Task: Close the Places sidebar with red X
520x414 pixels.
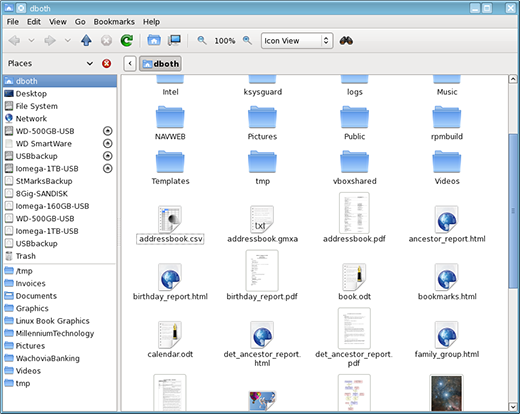Action: click(x=106, y=63)
